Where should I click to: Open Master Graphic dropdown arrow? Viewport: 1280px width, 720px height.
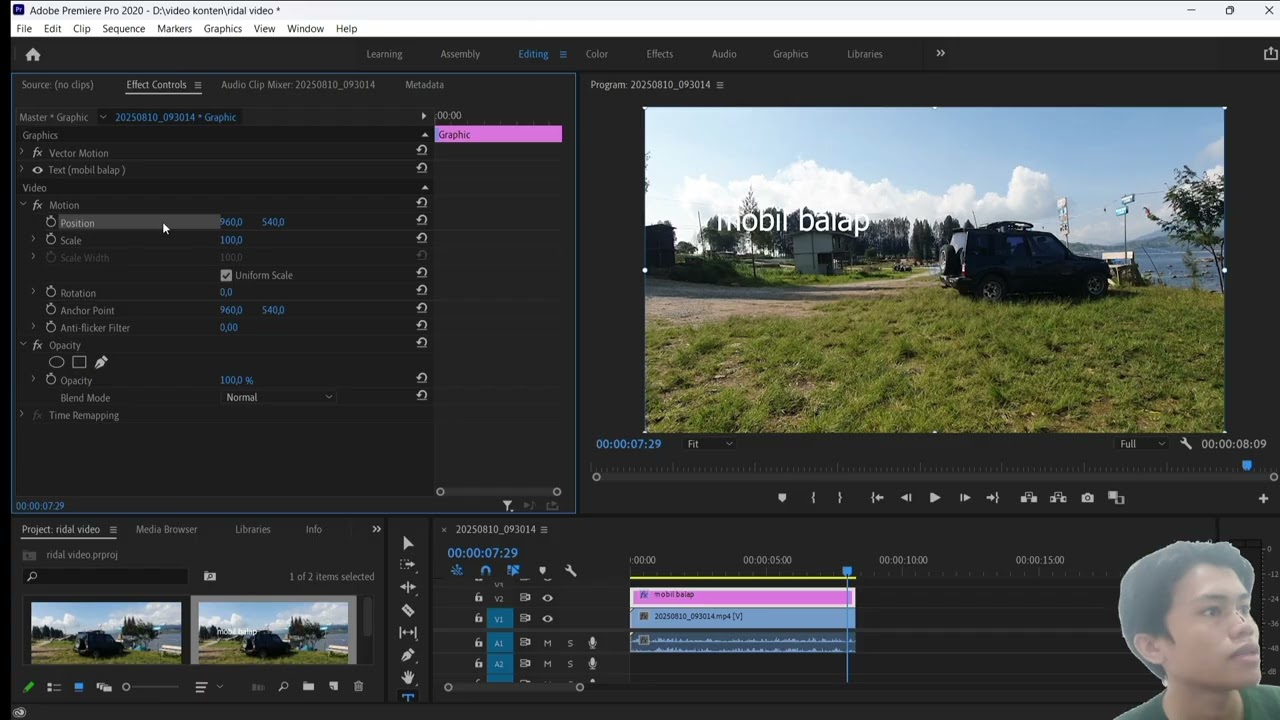[102, 117]
